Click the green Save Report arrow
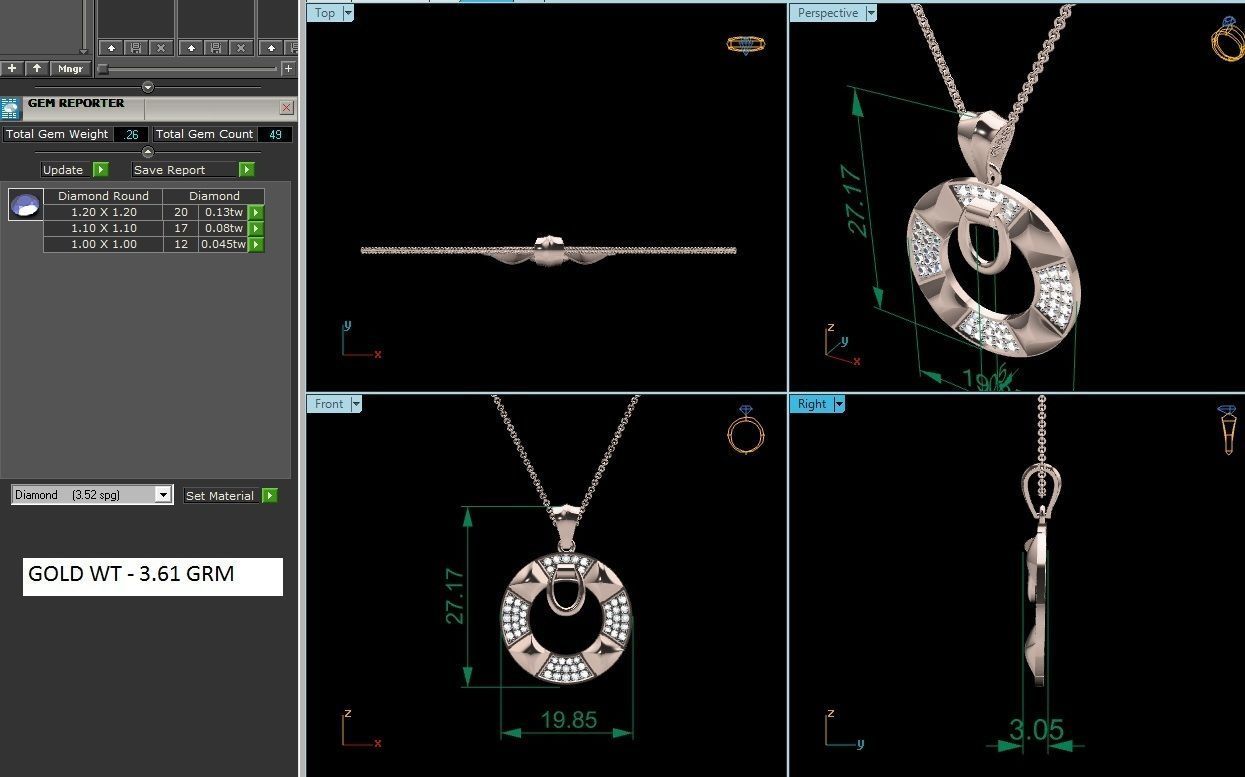This screenshot has width=1245, height=777. (246, 170)
